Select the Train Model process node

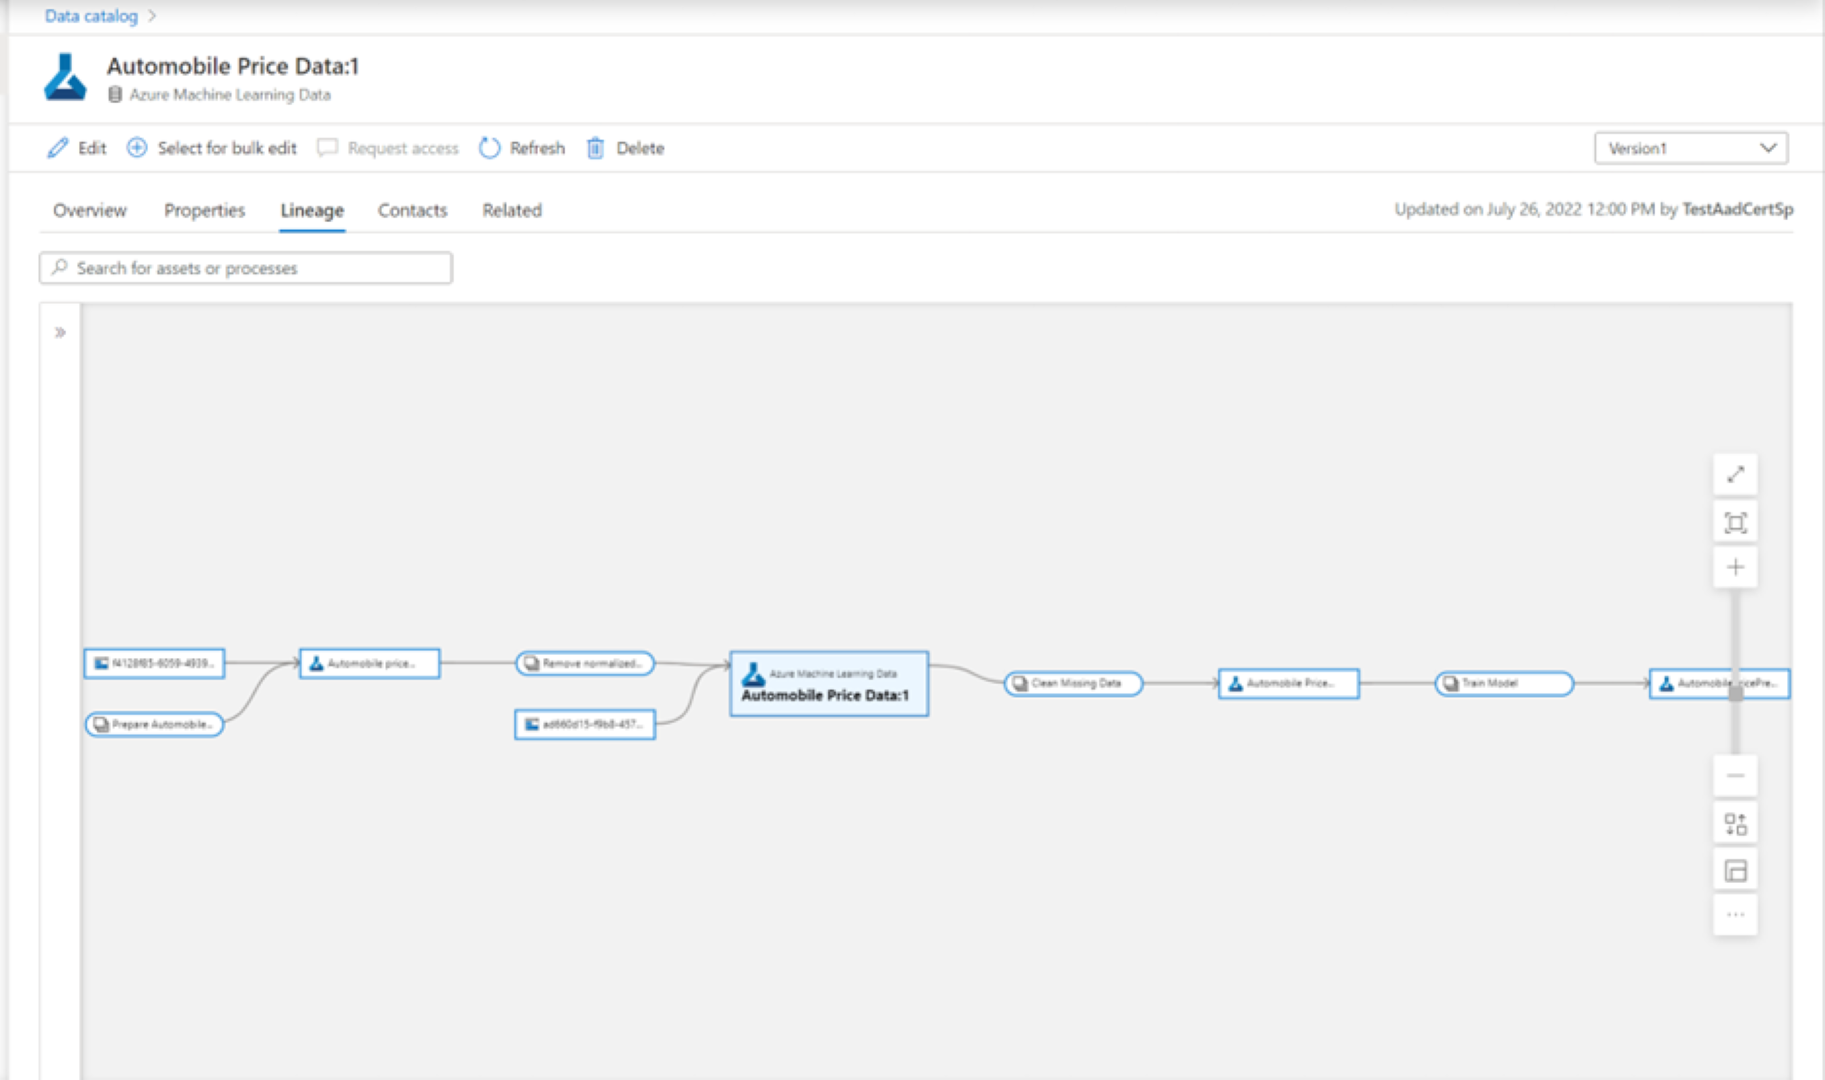click(x=1504, y=683)
